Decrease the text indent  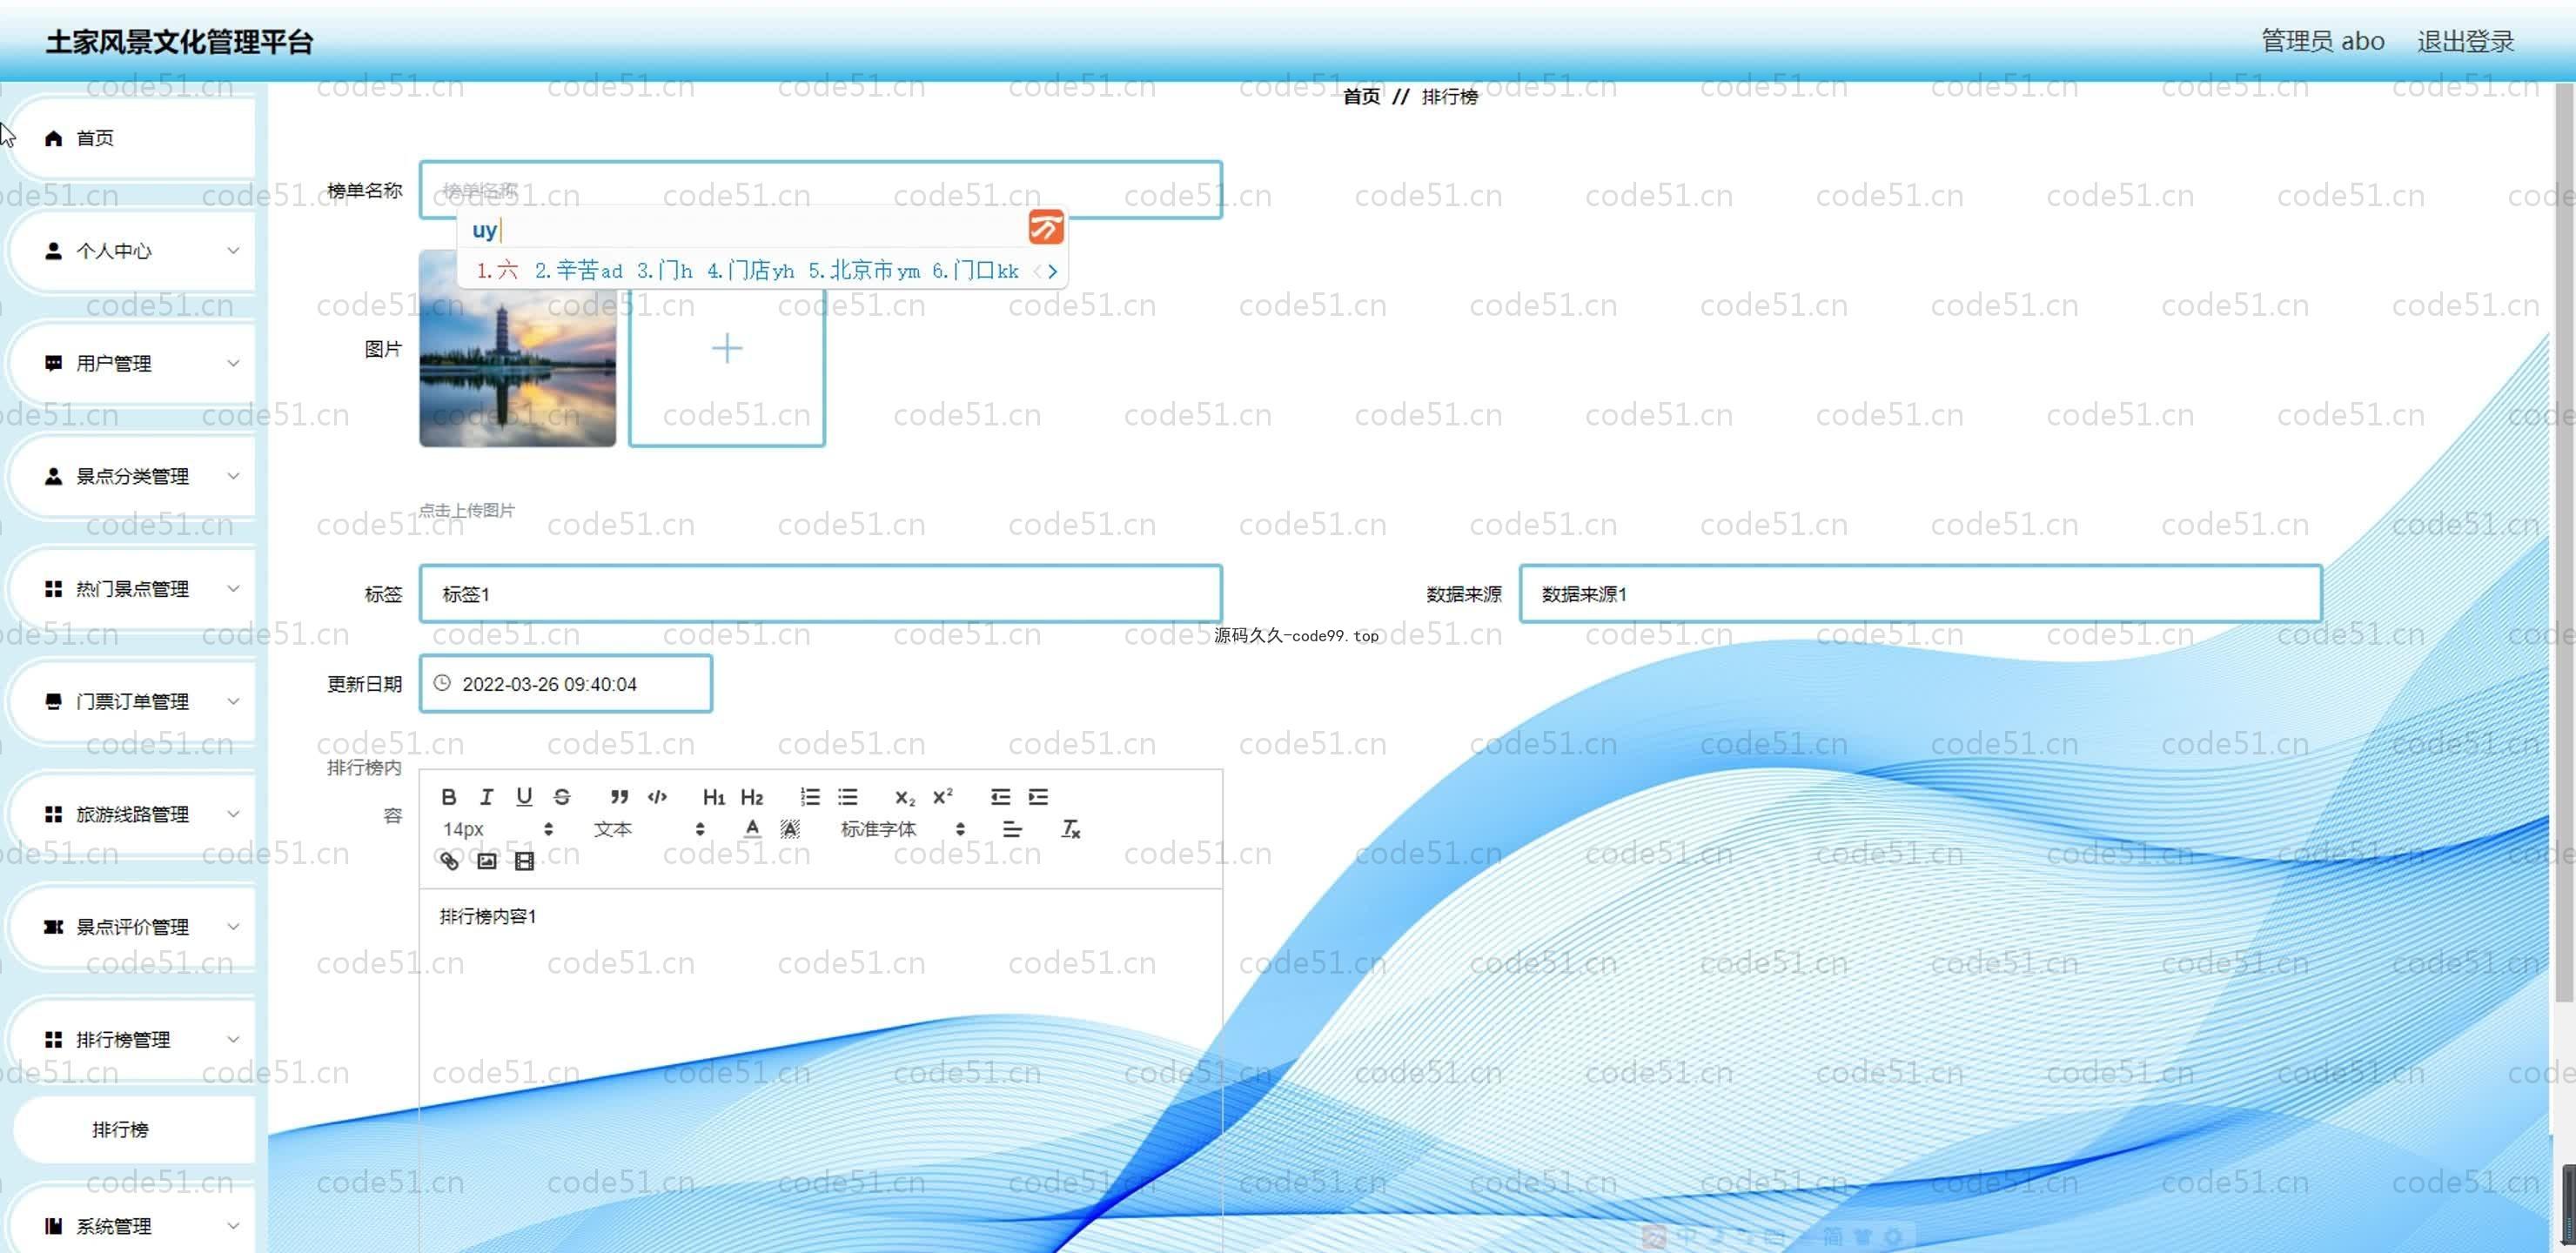[1000, 797]
